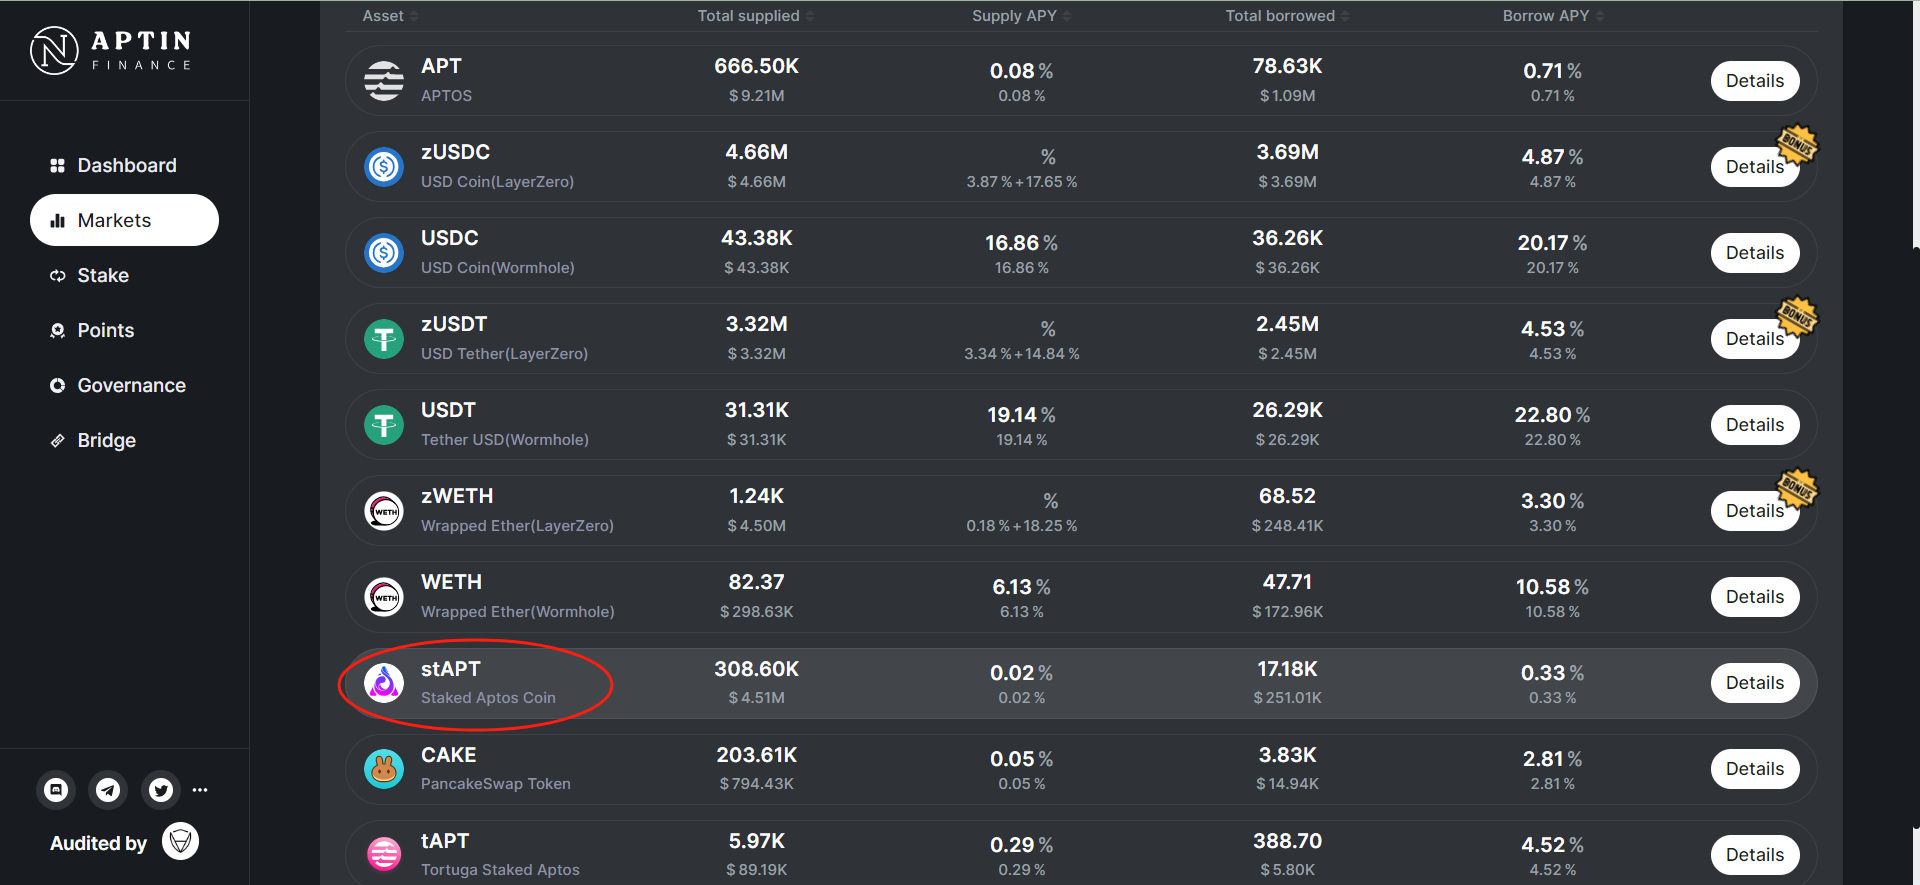This screenshot has width=1920, height=885.
Task: Open Details for tAPT
Action: tap(1755, 855)
